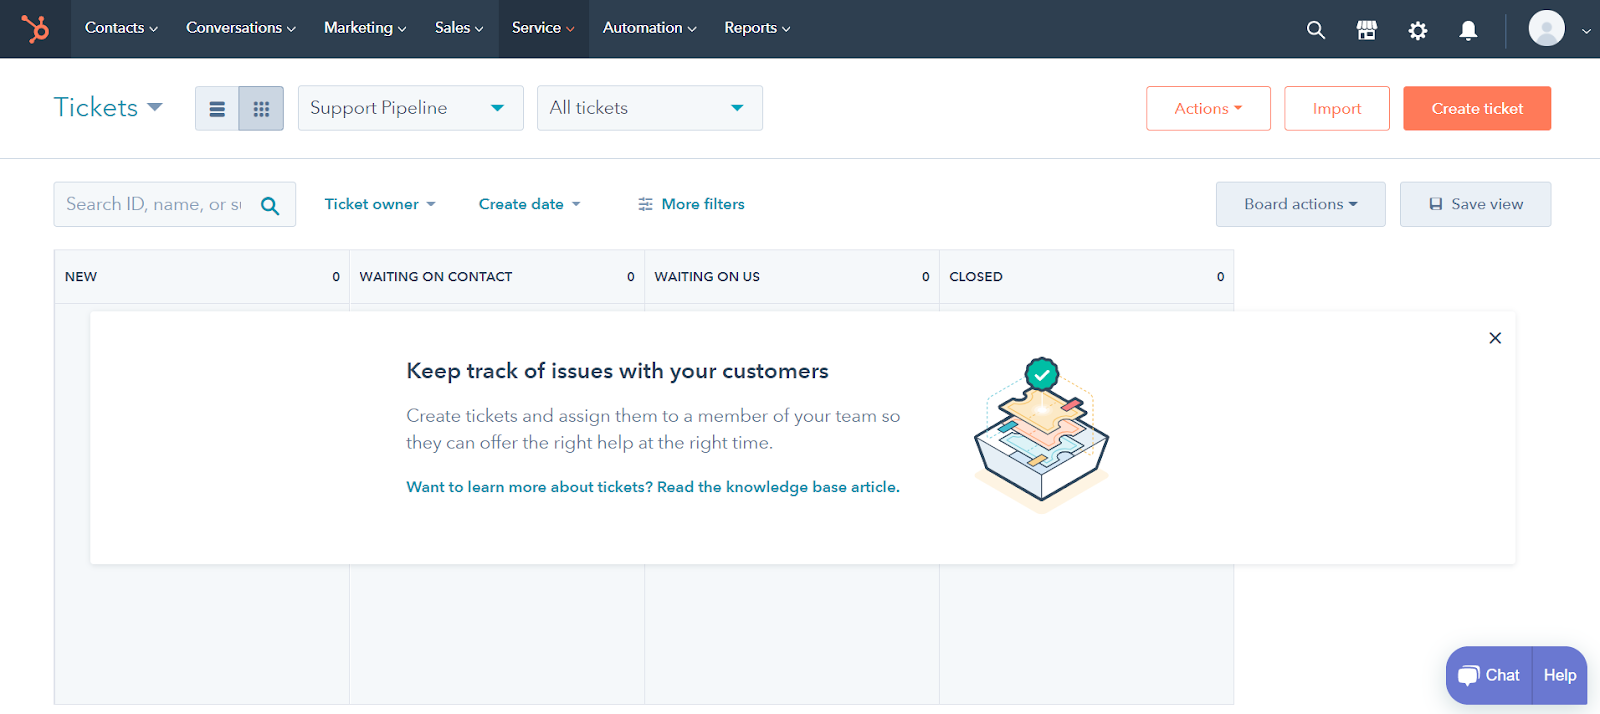This screenshot has height=714, width=1600.
Task: Click the More filters sliders icon
Action: click(x=645, y=204)
